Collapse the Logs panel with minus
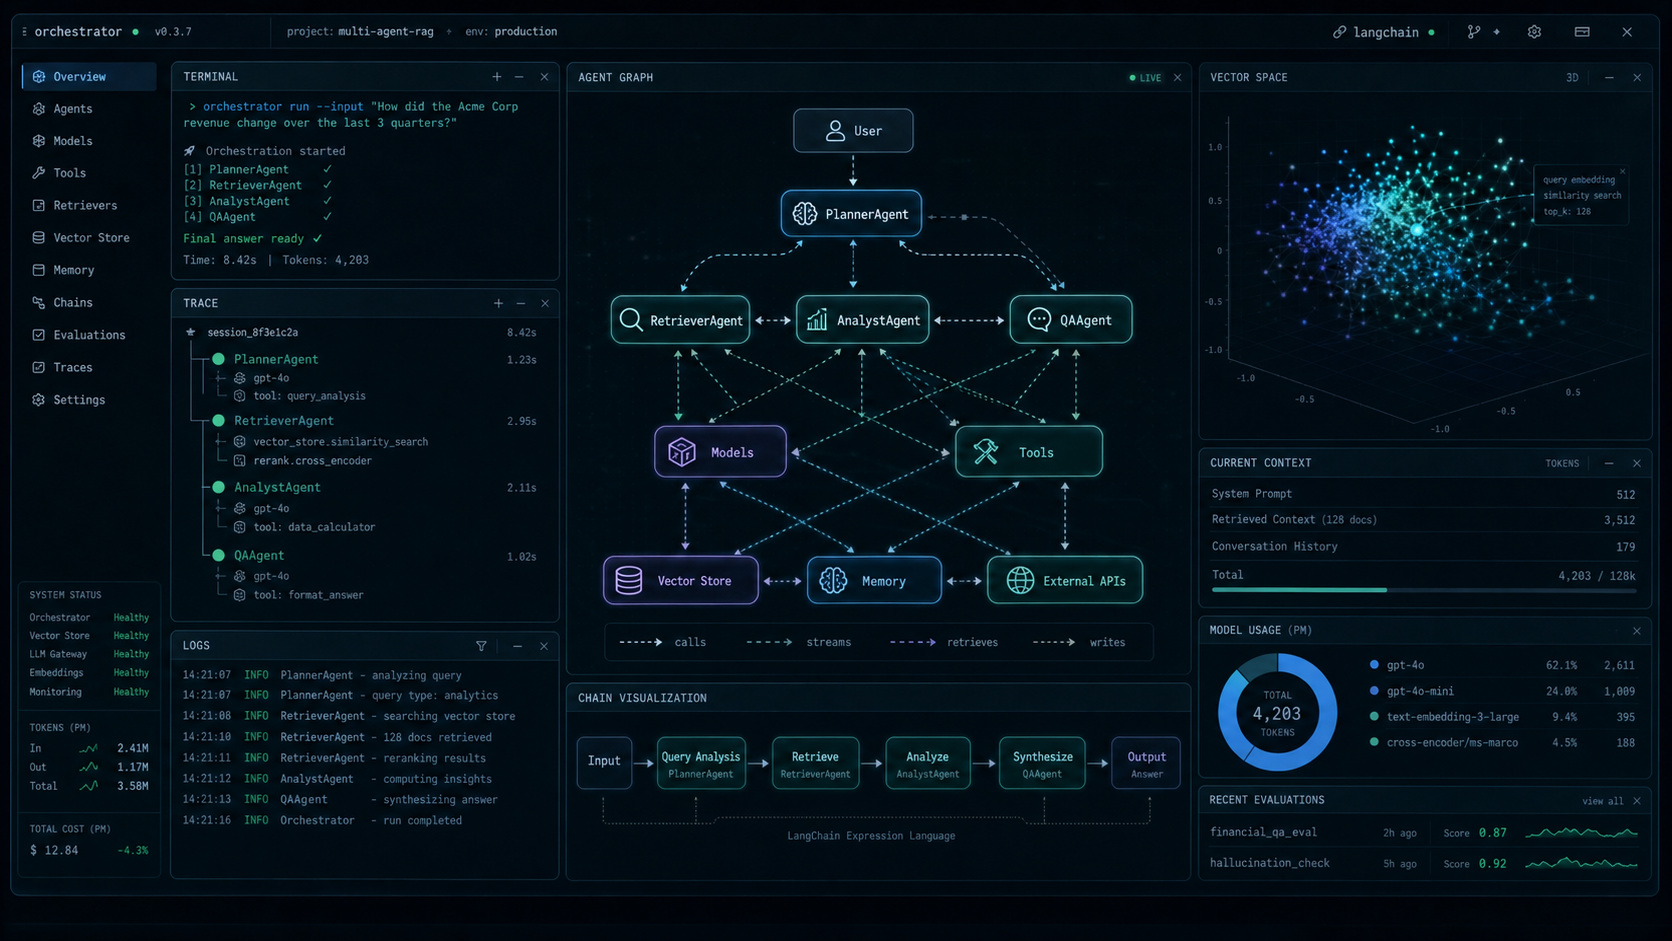This screenshot has width=1672, height=941. tap(517, 646)
